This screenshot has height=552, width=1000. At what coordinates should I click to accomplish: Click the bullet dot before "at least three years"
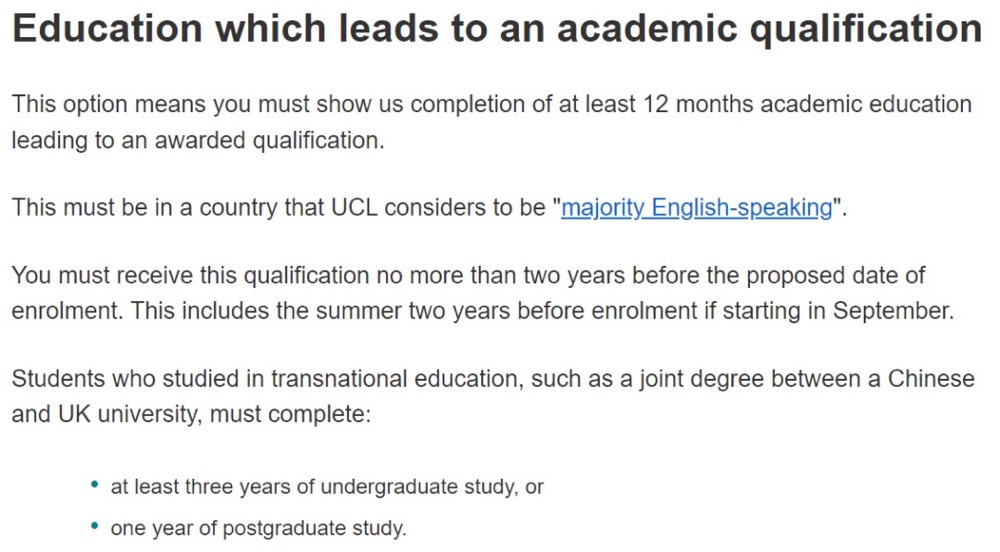coord(95,485)
